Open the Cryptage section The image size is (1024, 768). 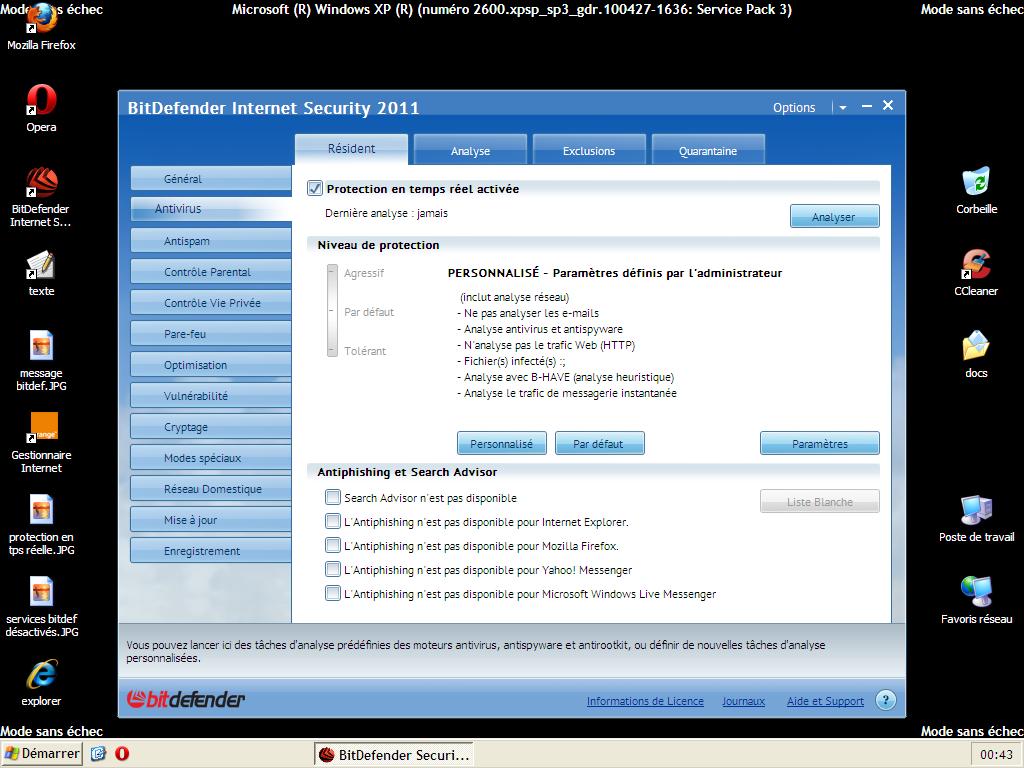click(x=211, y=427)
